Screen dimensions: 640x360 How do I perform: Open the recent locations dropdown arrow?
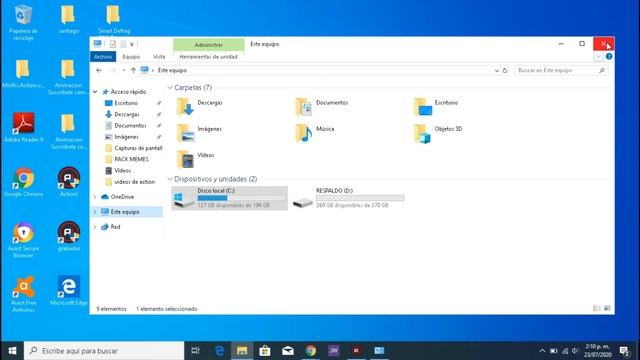click(x=124, y=70)
